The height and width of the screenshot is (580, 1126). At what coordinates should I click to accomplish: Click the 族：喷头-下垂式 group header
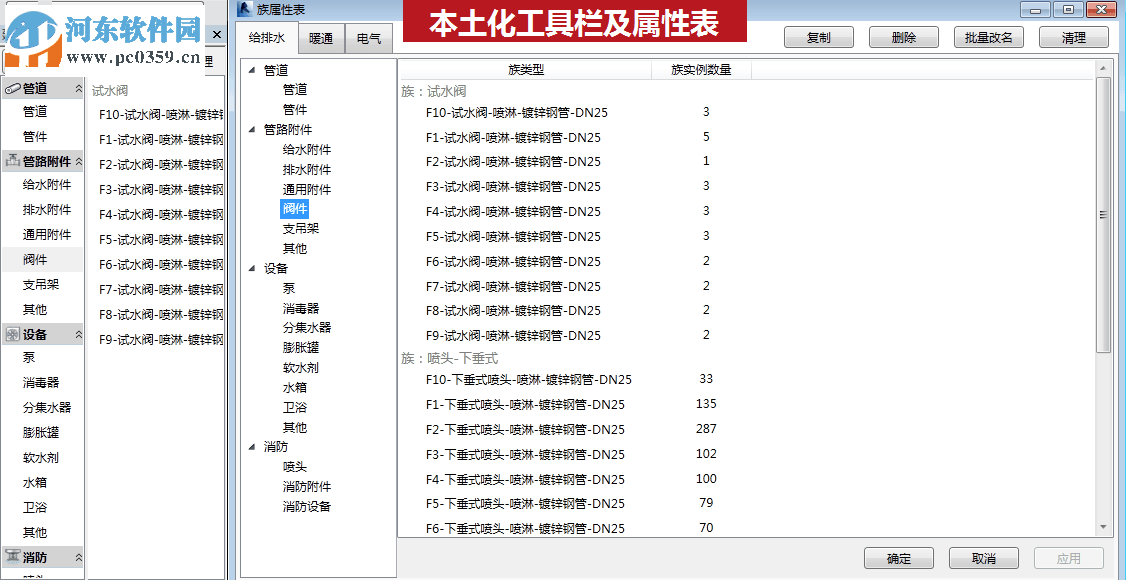click(449, 357)
